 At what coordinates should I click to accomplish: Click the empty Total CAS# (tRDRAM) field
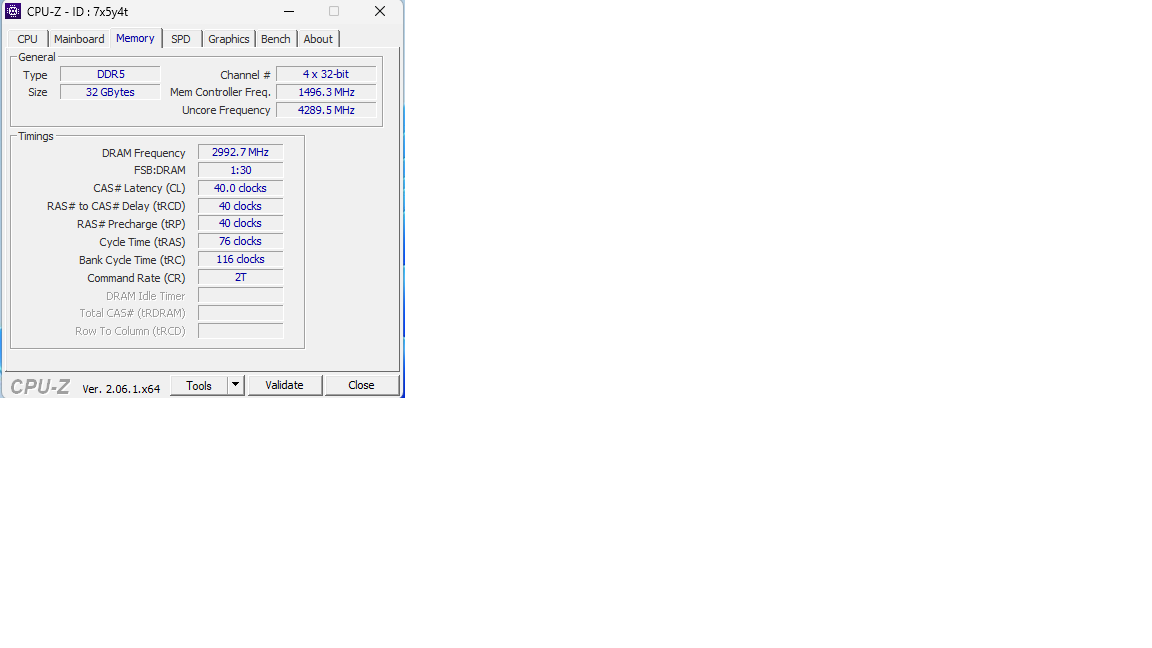(x=240, y=313)
